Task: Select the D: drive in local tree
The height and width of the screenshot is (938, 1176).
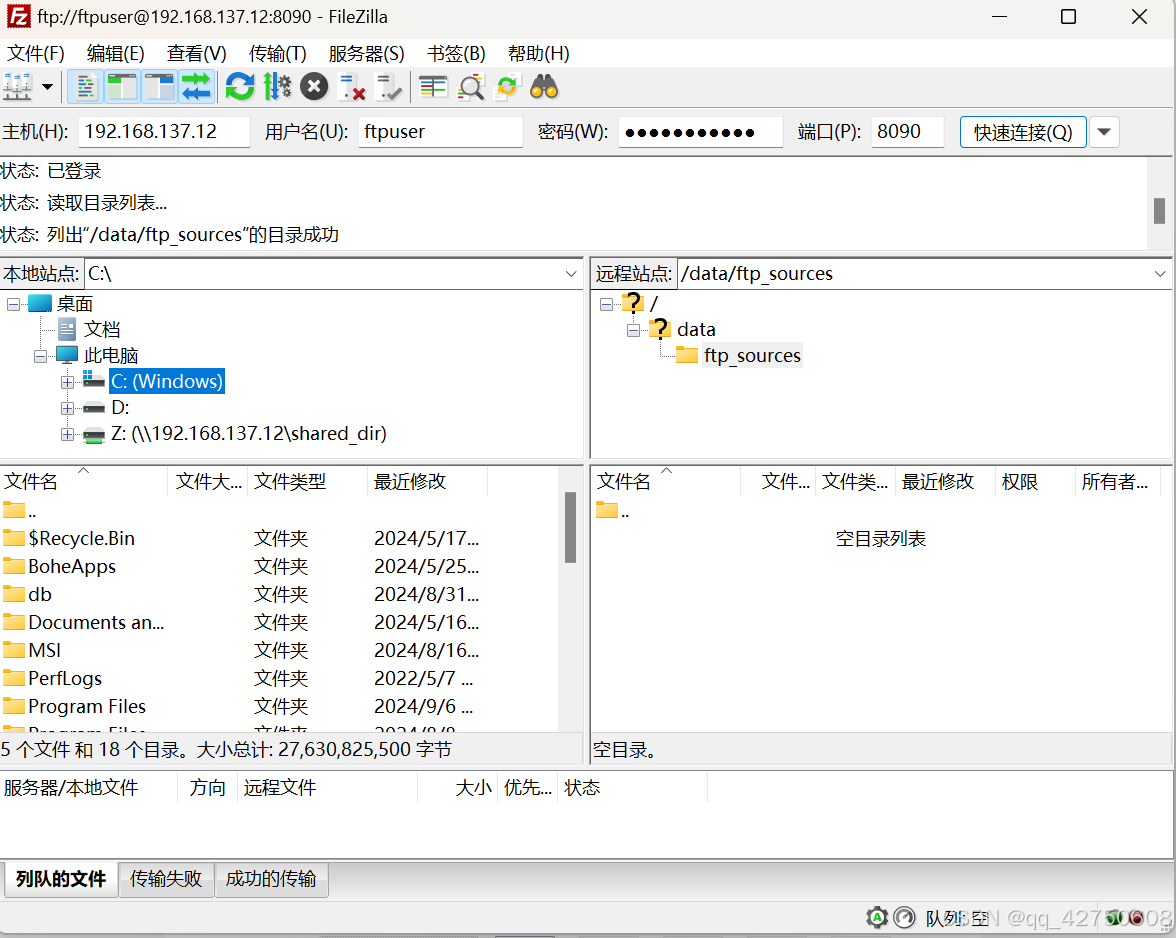Action: pos(120,408)
